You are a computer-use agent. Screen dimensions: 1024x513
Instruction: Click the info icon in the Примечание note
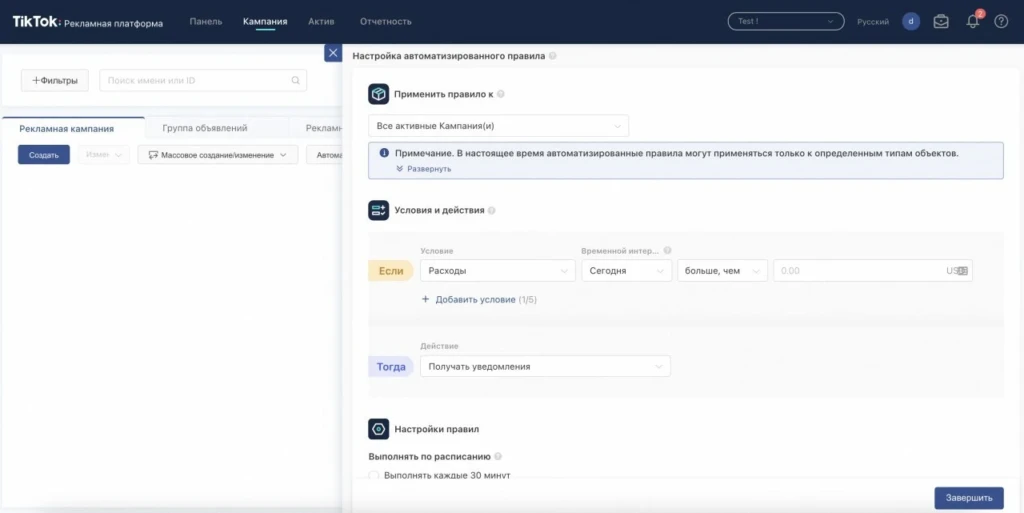(x=384, y=153)
